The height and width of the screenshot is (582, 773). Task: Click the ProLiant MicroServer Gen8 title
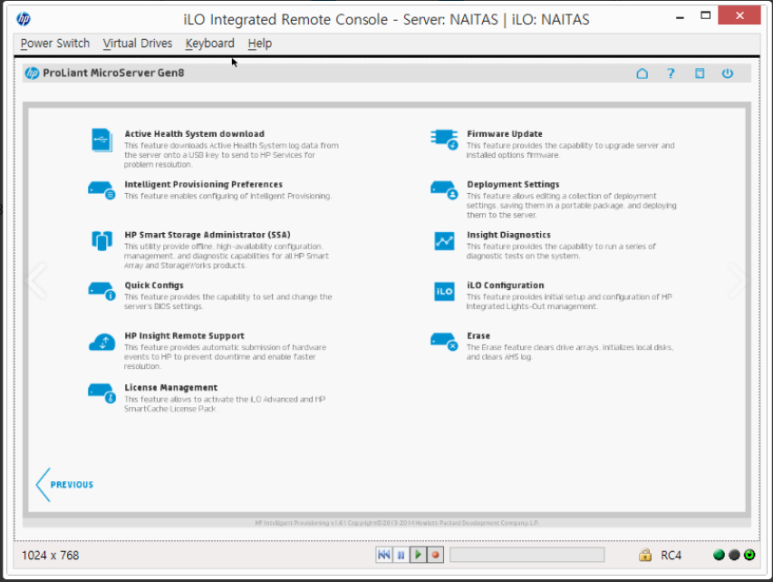tap(113, 73)
